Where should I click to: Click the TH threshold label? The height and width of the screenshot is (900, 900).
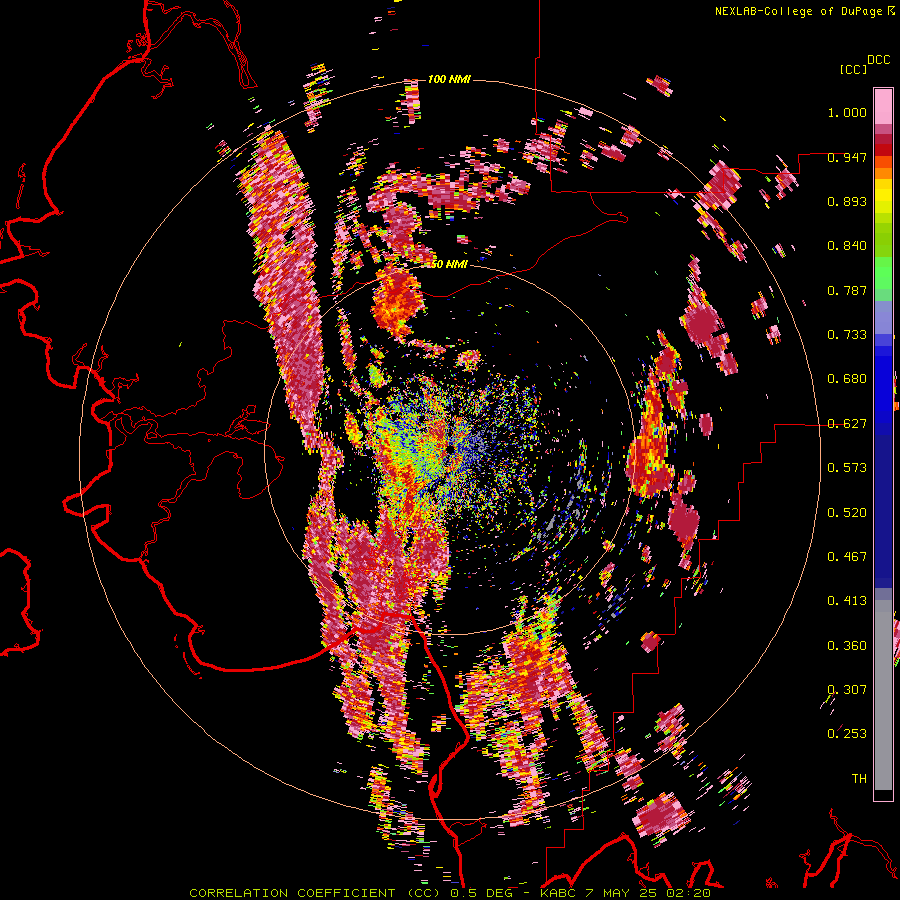(x=859, y=779)
